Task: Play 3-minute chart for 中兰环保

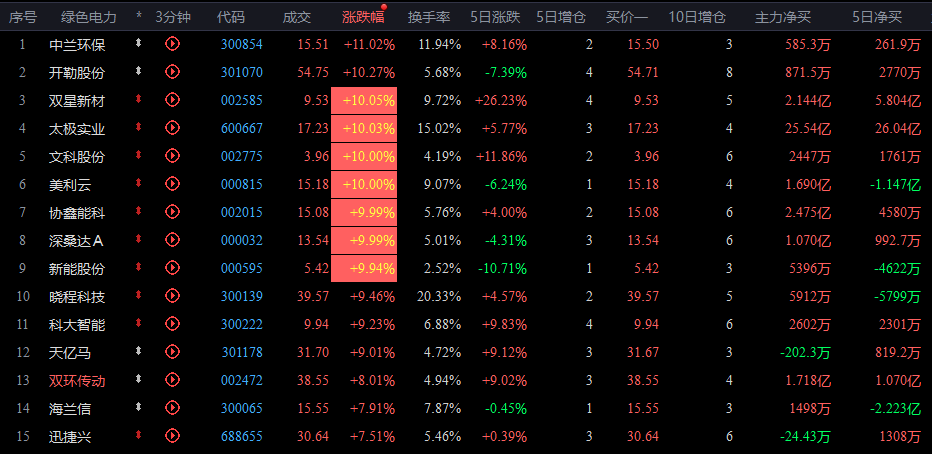Action: (172, 43)
